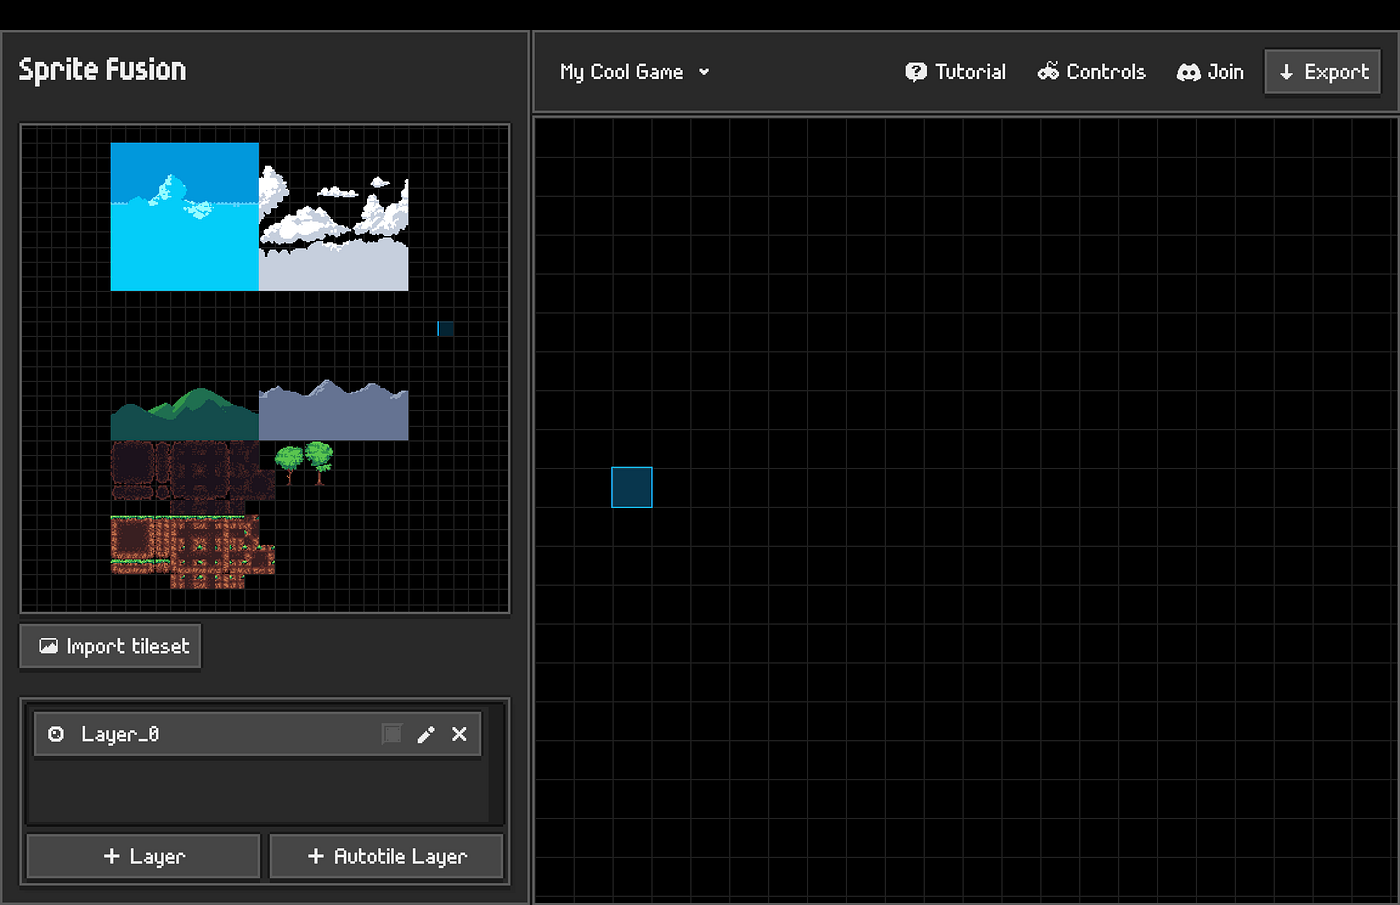The height and width of the screenshot is (905, 1400).
Task: Click the highlighted blue cell on the map canvas
Action: 632,487
